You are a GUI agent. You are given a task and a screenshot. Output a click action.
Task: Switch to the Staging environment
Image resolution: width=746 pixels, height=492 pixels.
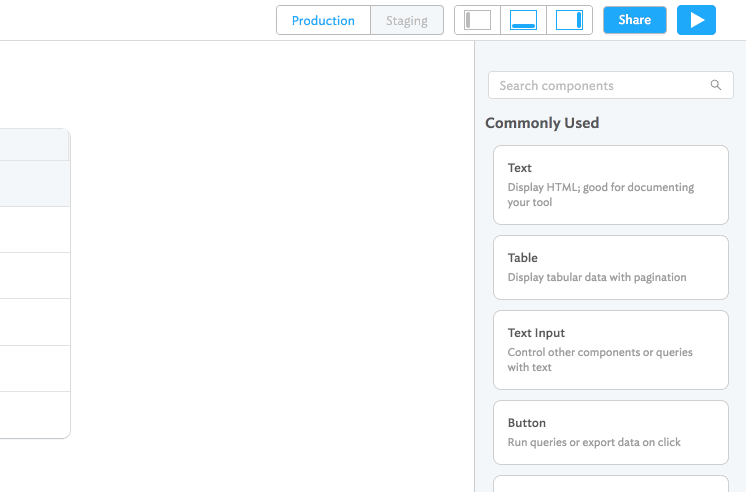407,20
